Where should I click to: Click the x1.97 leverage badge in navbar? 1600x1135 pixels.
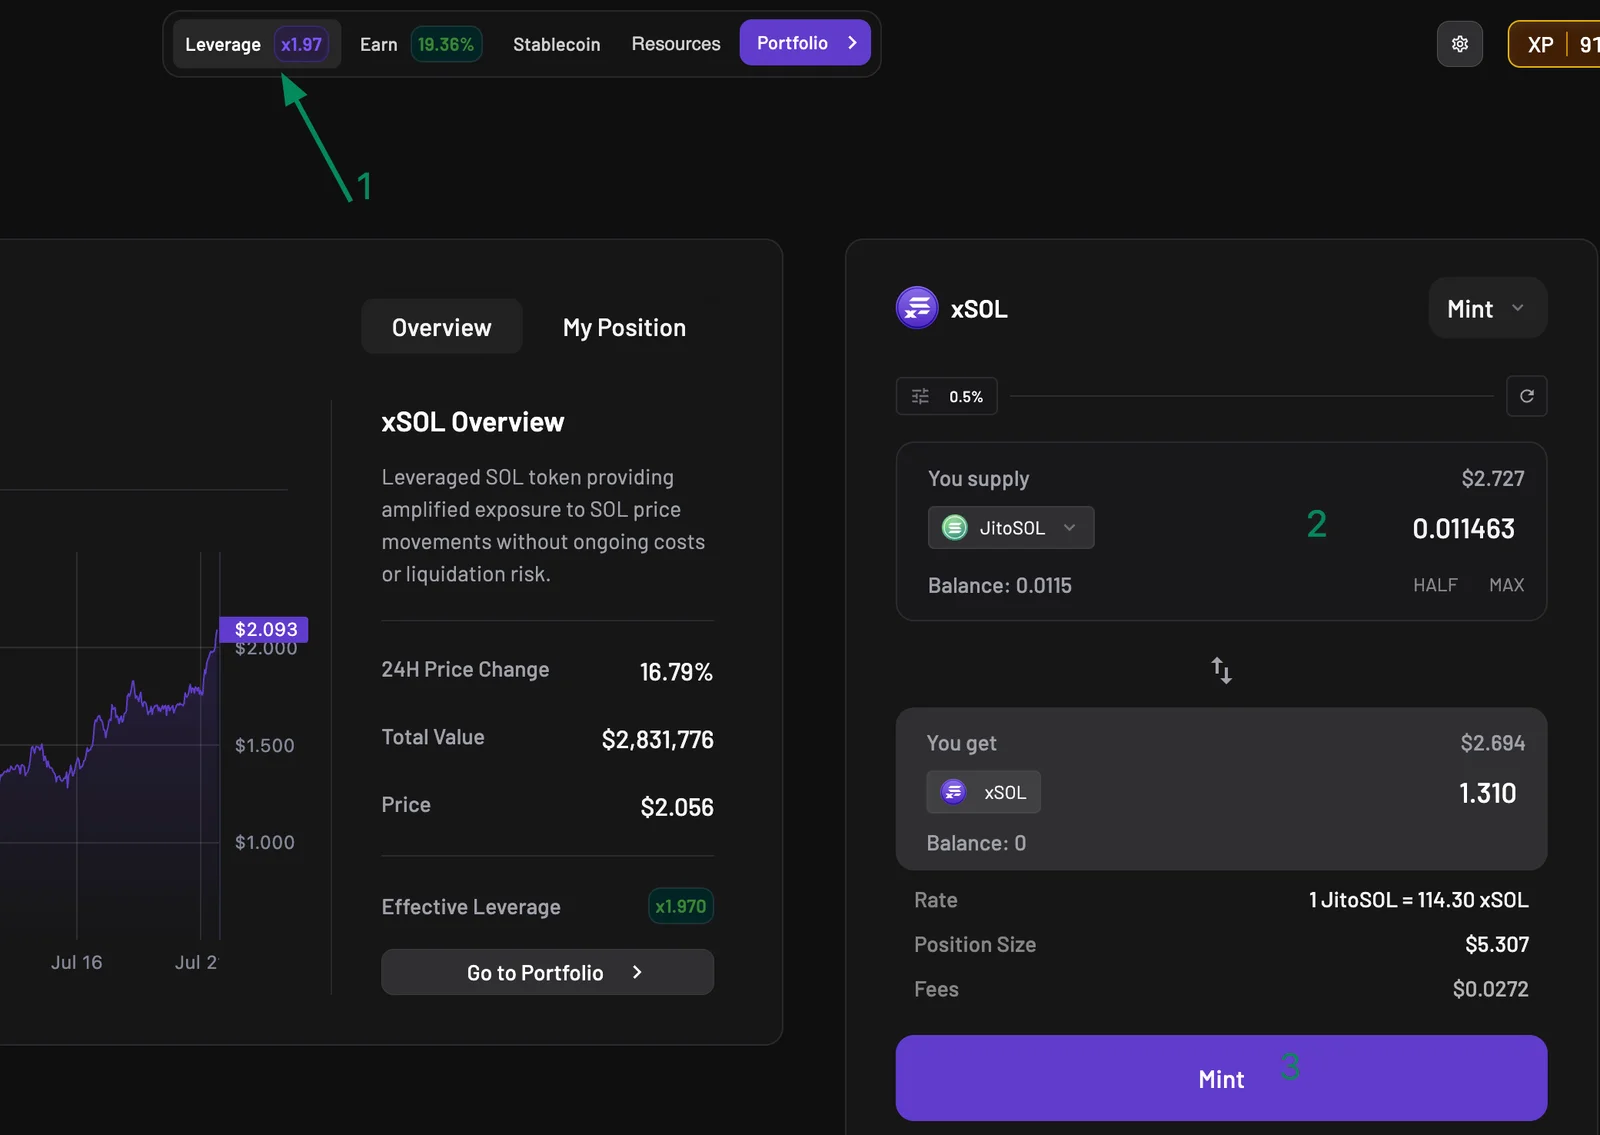click(301, 44)
